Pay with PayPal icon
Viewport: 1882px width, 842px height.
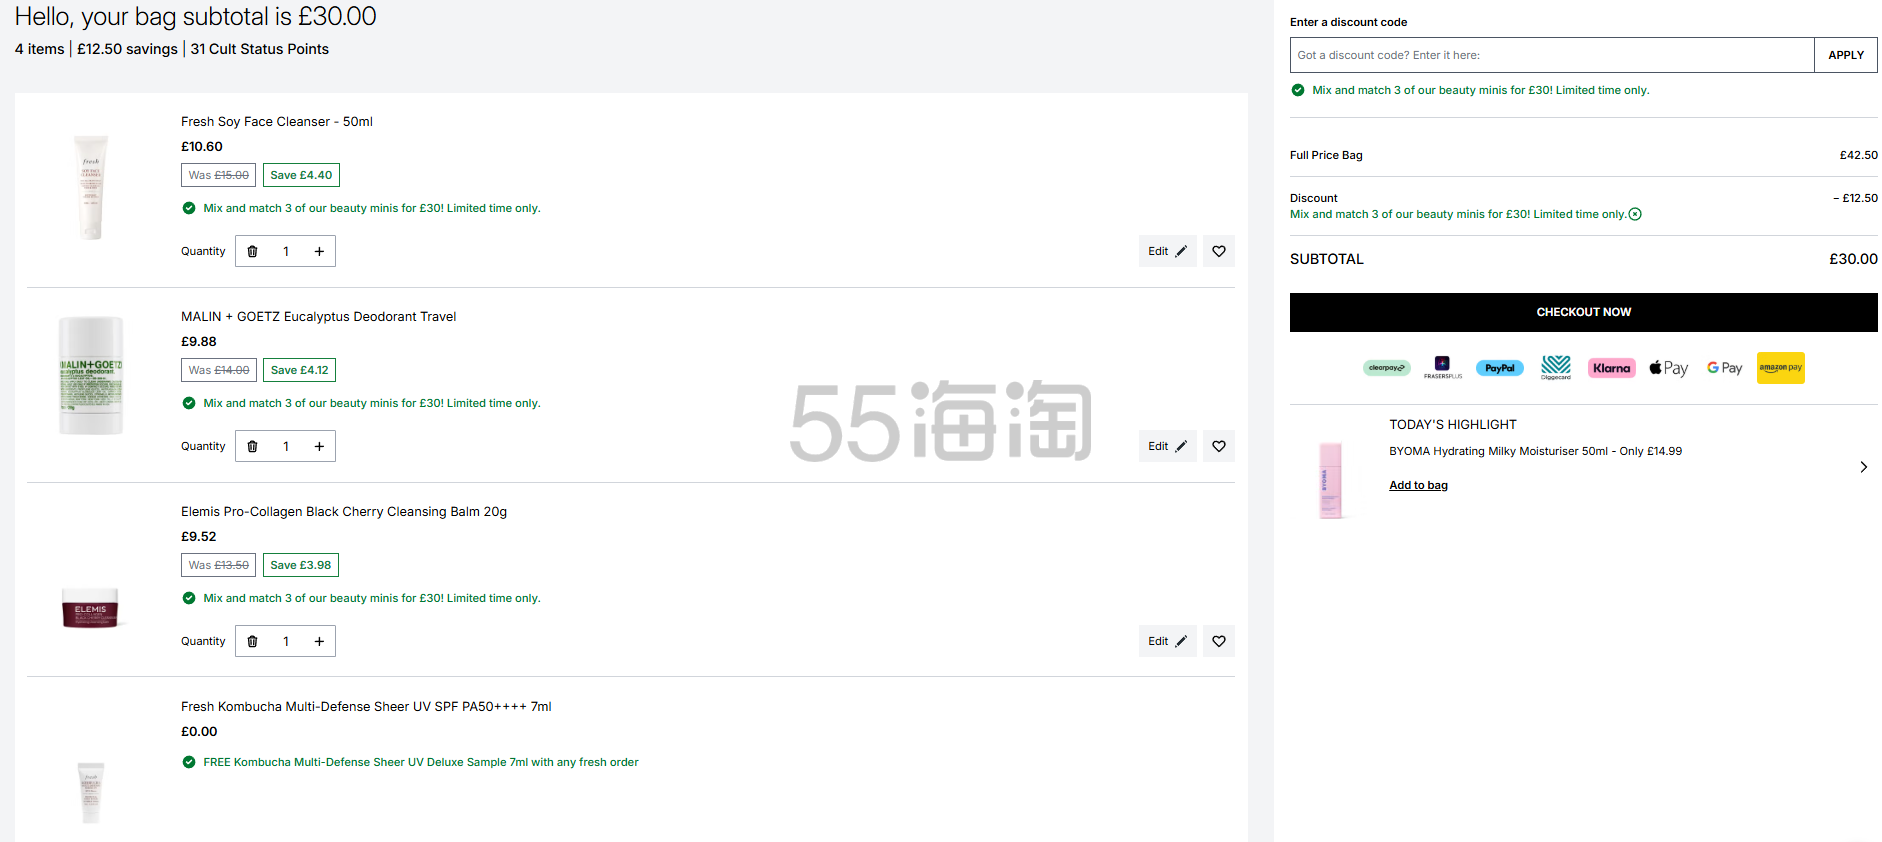1499,368
